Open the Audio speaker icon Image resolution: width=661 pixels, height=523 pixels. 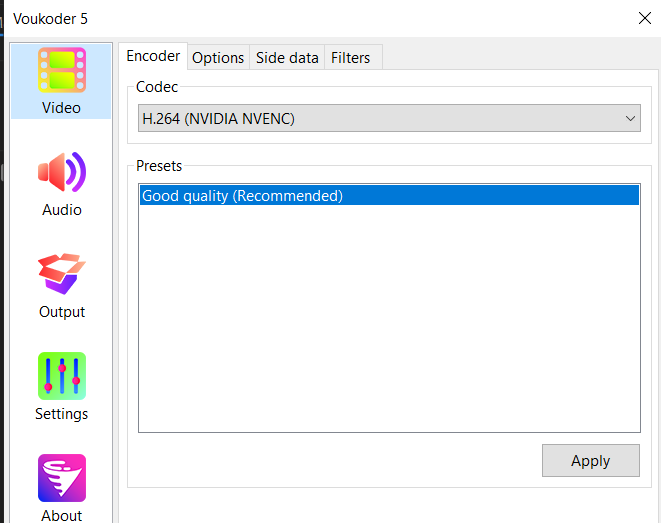(x=62, y=173)
